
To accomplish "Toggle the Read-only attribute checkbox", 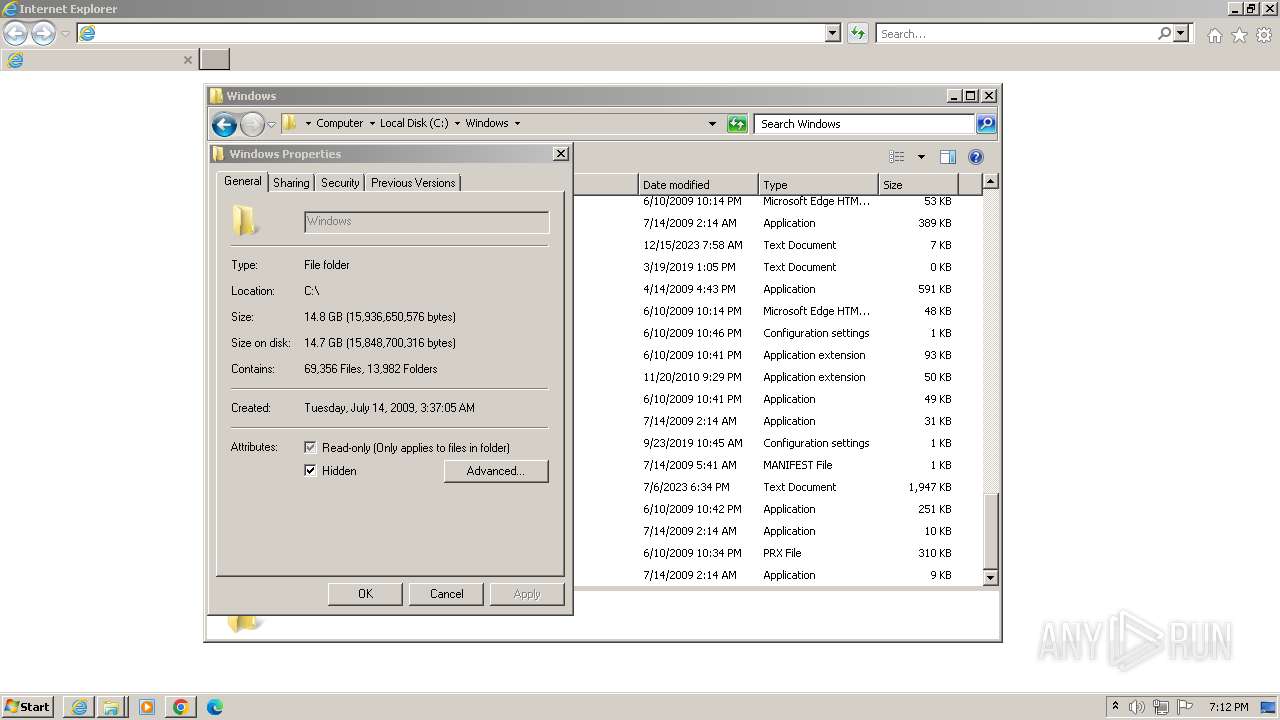I will point(310,448).
